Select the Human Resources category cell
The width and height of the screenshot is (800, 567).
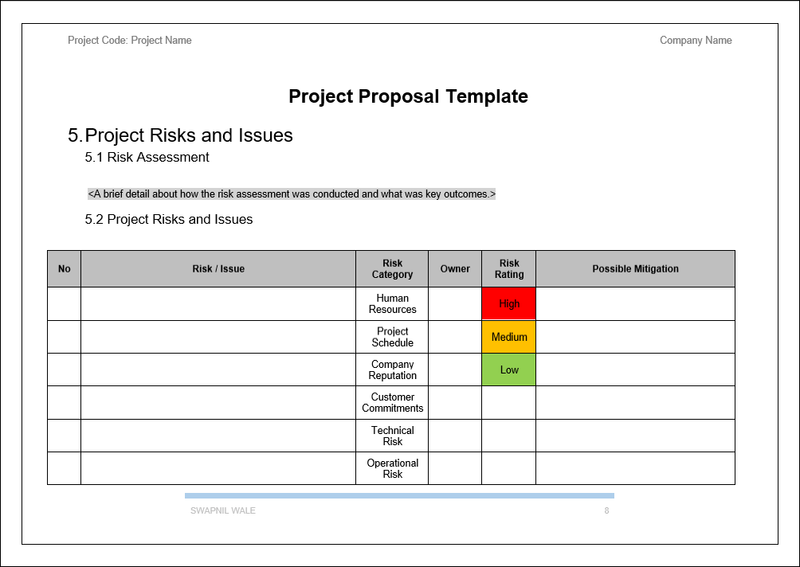click(392, 304)
